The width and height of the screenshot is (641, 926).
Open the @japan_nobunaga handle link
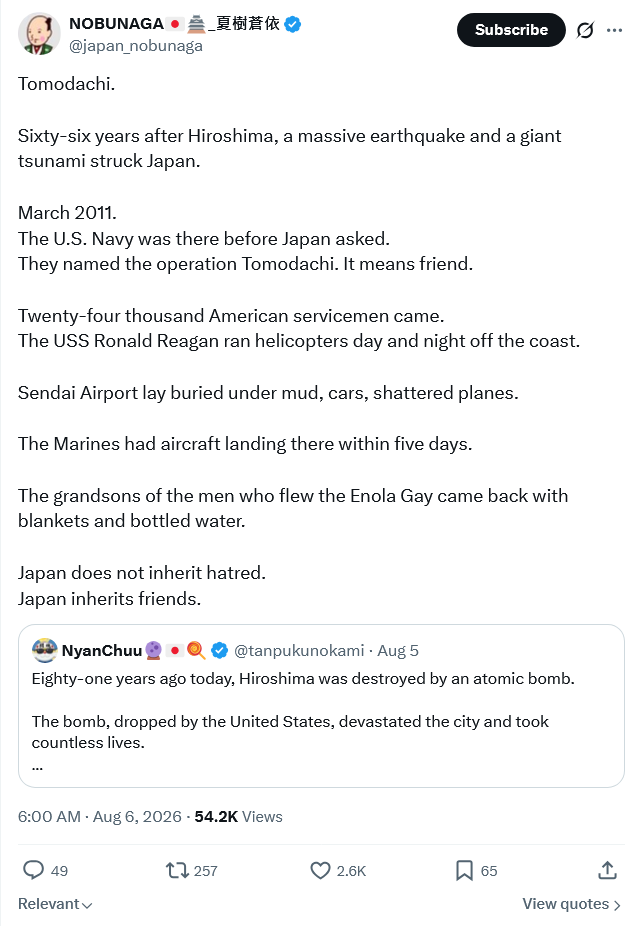pos(136,46)
